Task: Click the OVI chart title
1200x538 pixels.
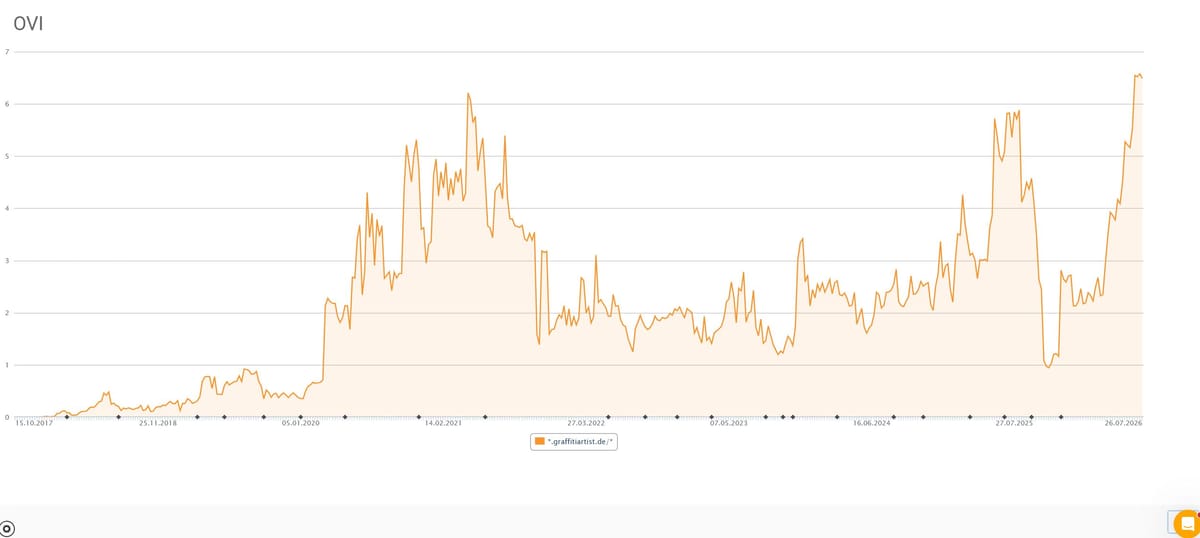Action: coord(28,24)
